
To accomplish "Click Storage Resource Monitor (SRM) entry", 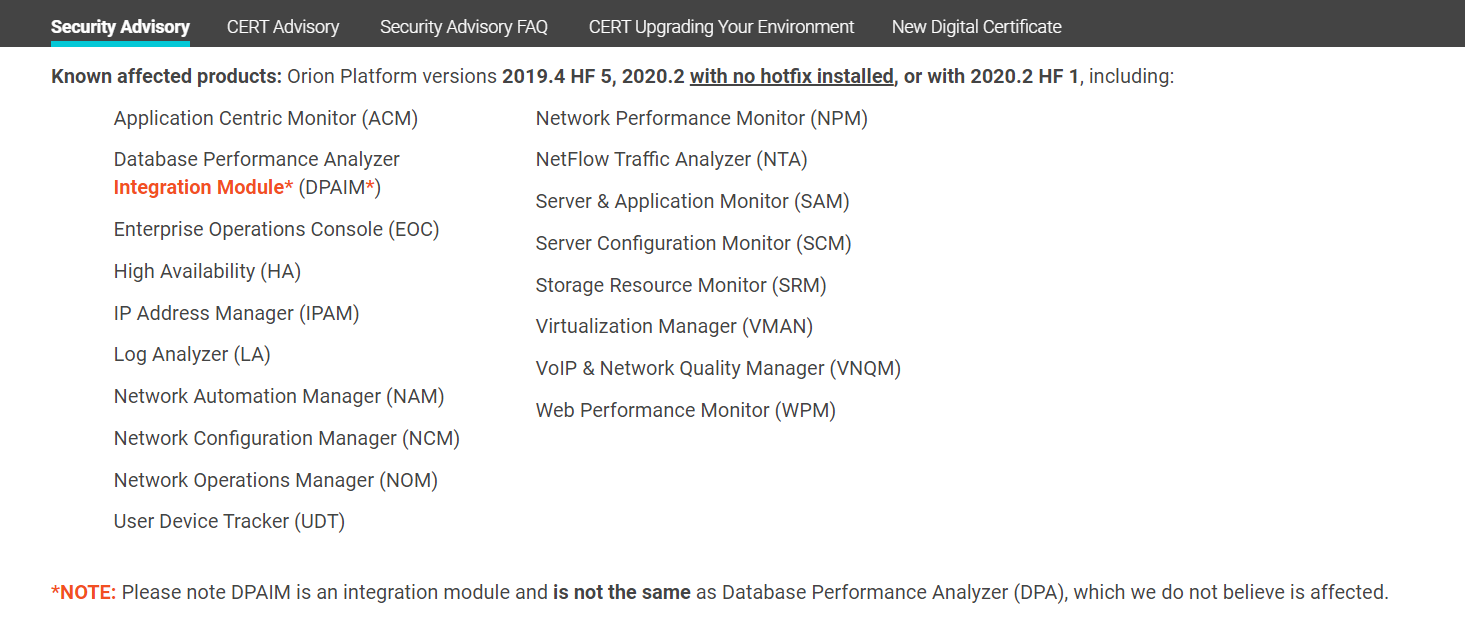I will pos(681,285).
